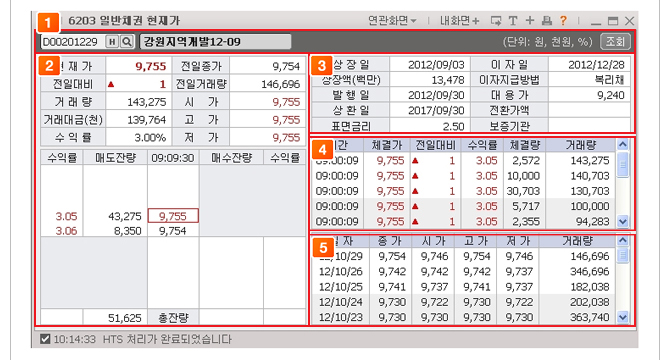The height and width of the screenshot is (360, 670).
Task: Open help with the orange question mark
Action: 563,20
